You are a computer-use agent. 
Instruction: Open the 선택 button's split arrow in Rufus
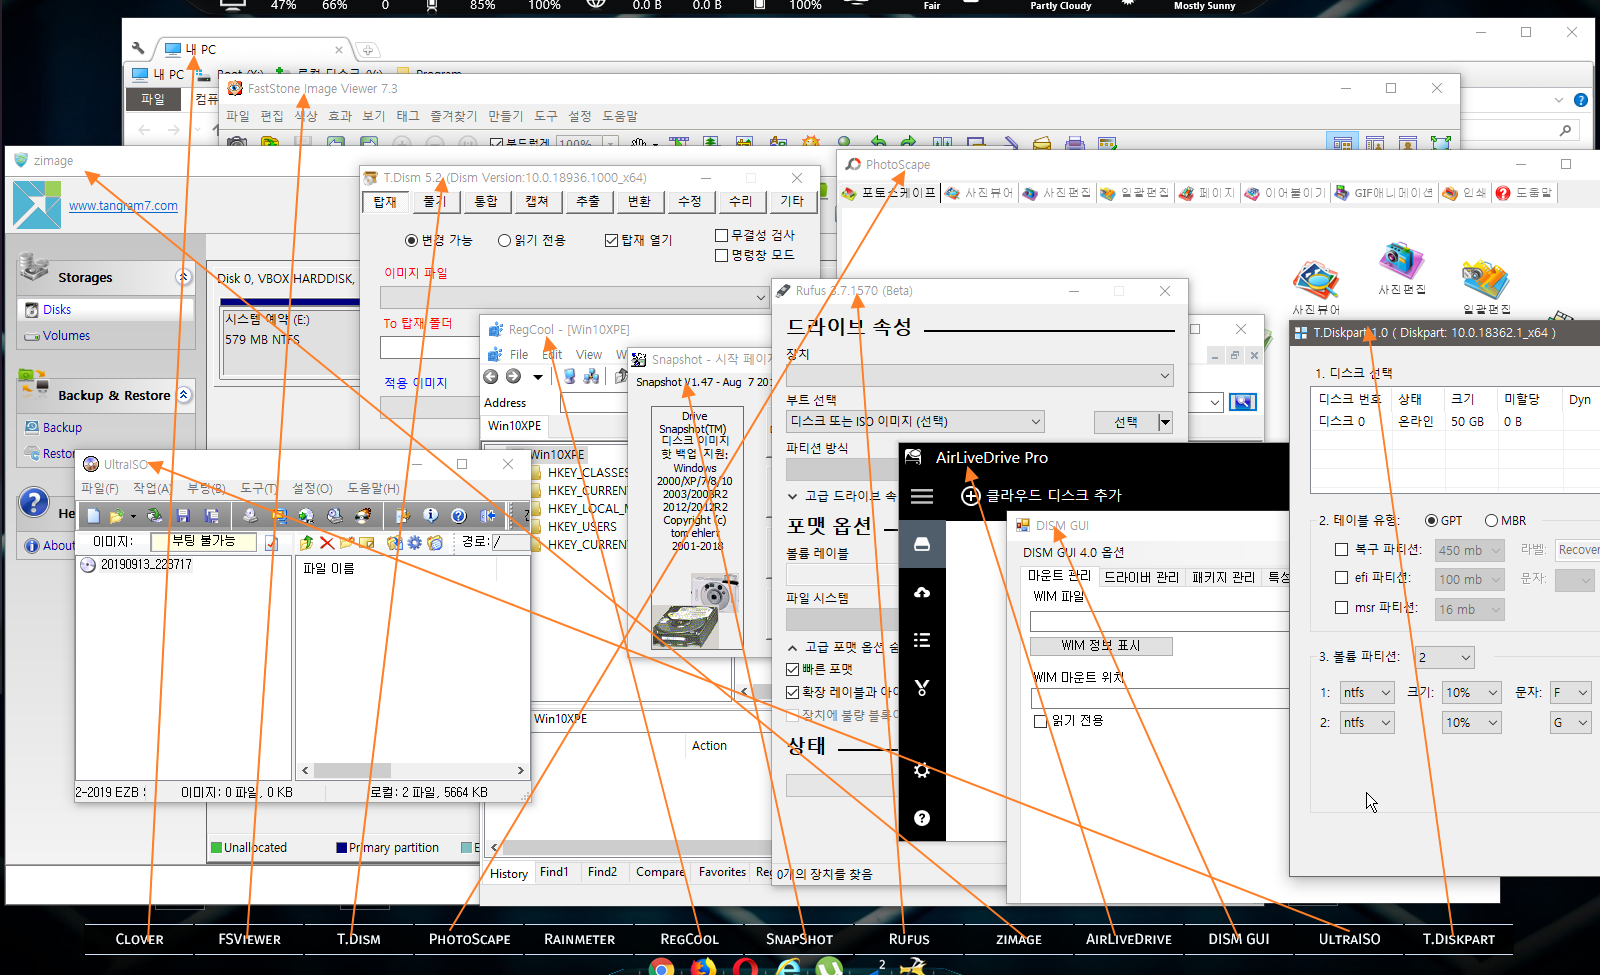1165,422
